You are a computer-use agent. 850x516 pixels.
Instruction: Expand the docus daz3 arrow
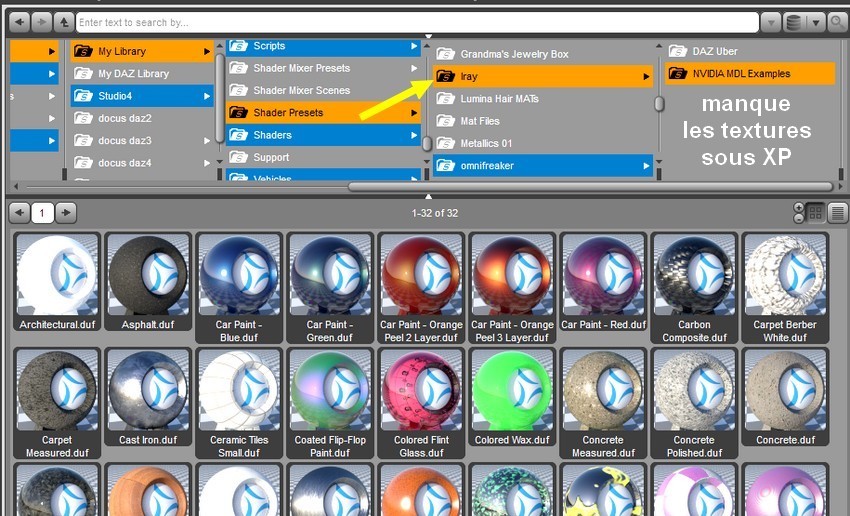207,140
